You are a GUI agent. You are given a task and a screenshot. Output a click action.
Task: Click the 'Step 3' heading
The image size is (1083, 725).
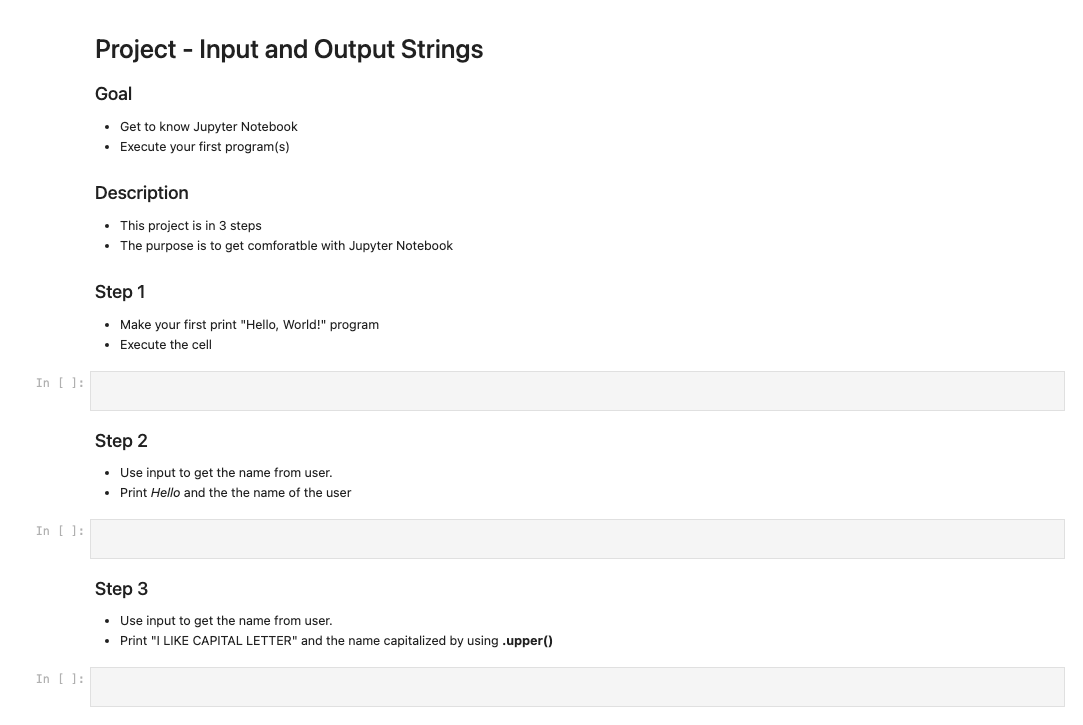(121, 589)
